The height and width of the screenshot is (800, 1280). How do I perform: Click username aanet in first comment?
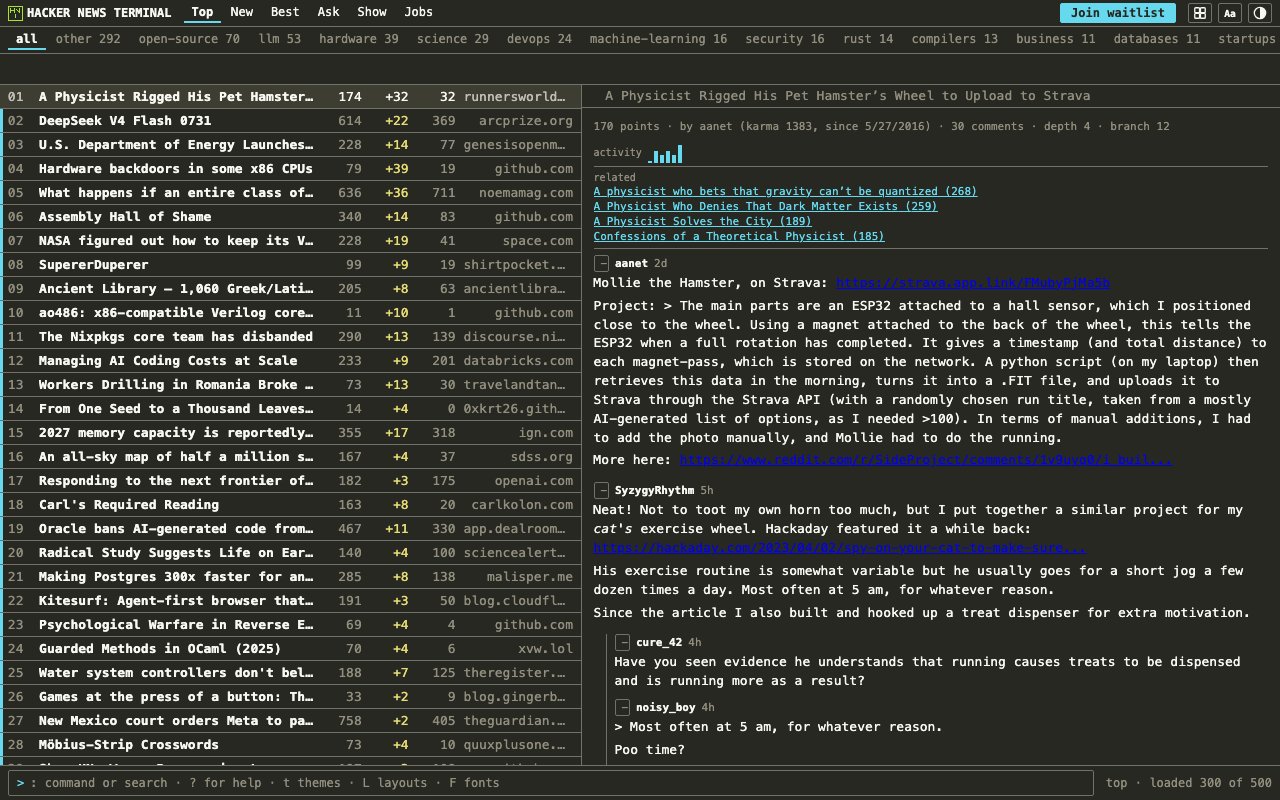coord(631,263)
